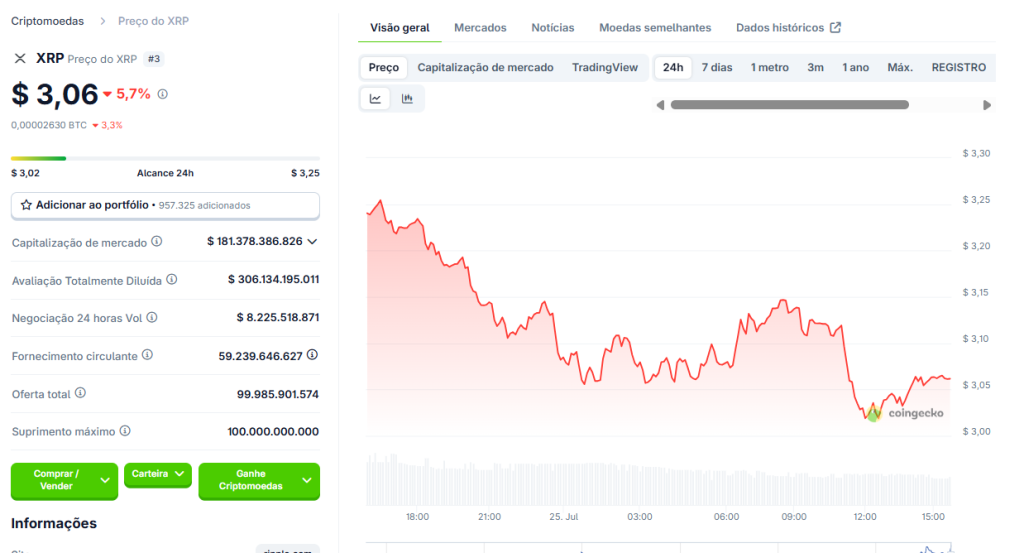Select the TradingView chart toggle
The width and height of the screenshot is (1024, 553).
(x=605, y=67)
